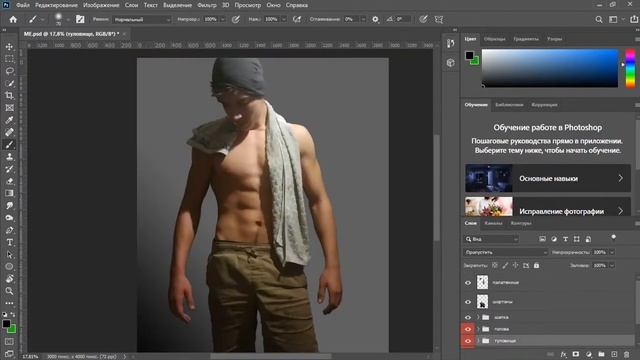Screen dimensions: 640x360
Task: Open the Файл menu
Action: tap(23, 5)
